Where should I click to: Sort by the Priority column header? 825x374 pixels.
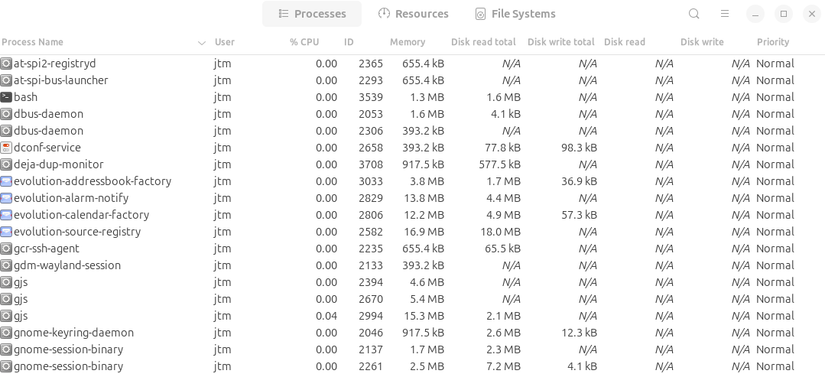tap(773, 42)
